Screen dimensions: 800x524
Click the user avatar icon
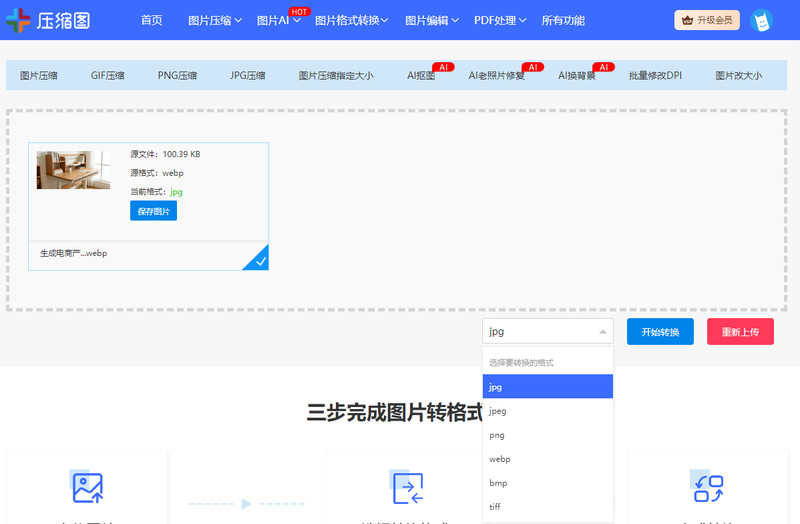(762, 20)
